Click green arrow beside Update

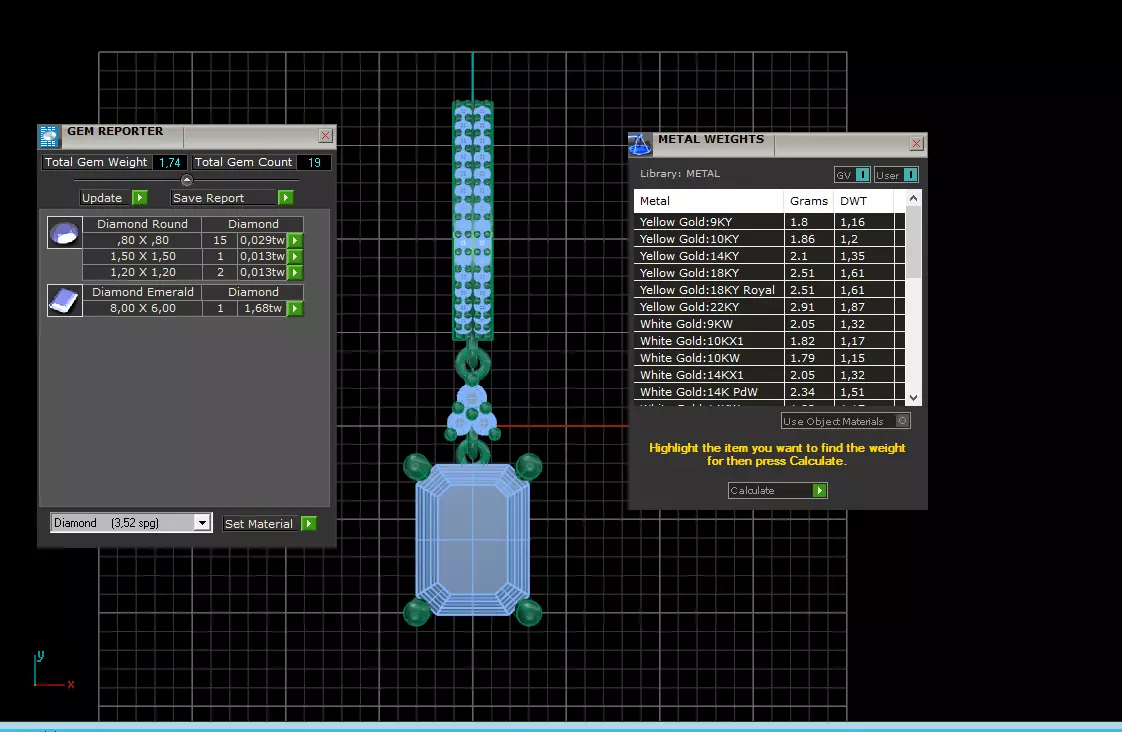click(x=140, y=197)
